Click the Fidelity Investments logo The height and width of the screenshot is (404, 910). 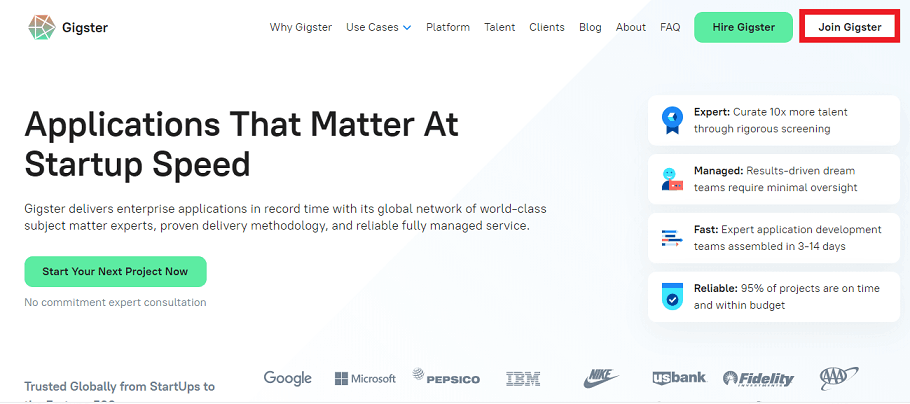[x=758, y=379]
